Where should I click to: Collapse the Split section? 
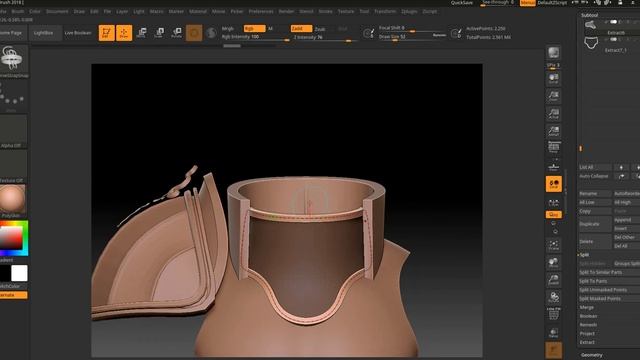(x=584, y=255)
